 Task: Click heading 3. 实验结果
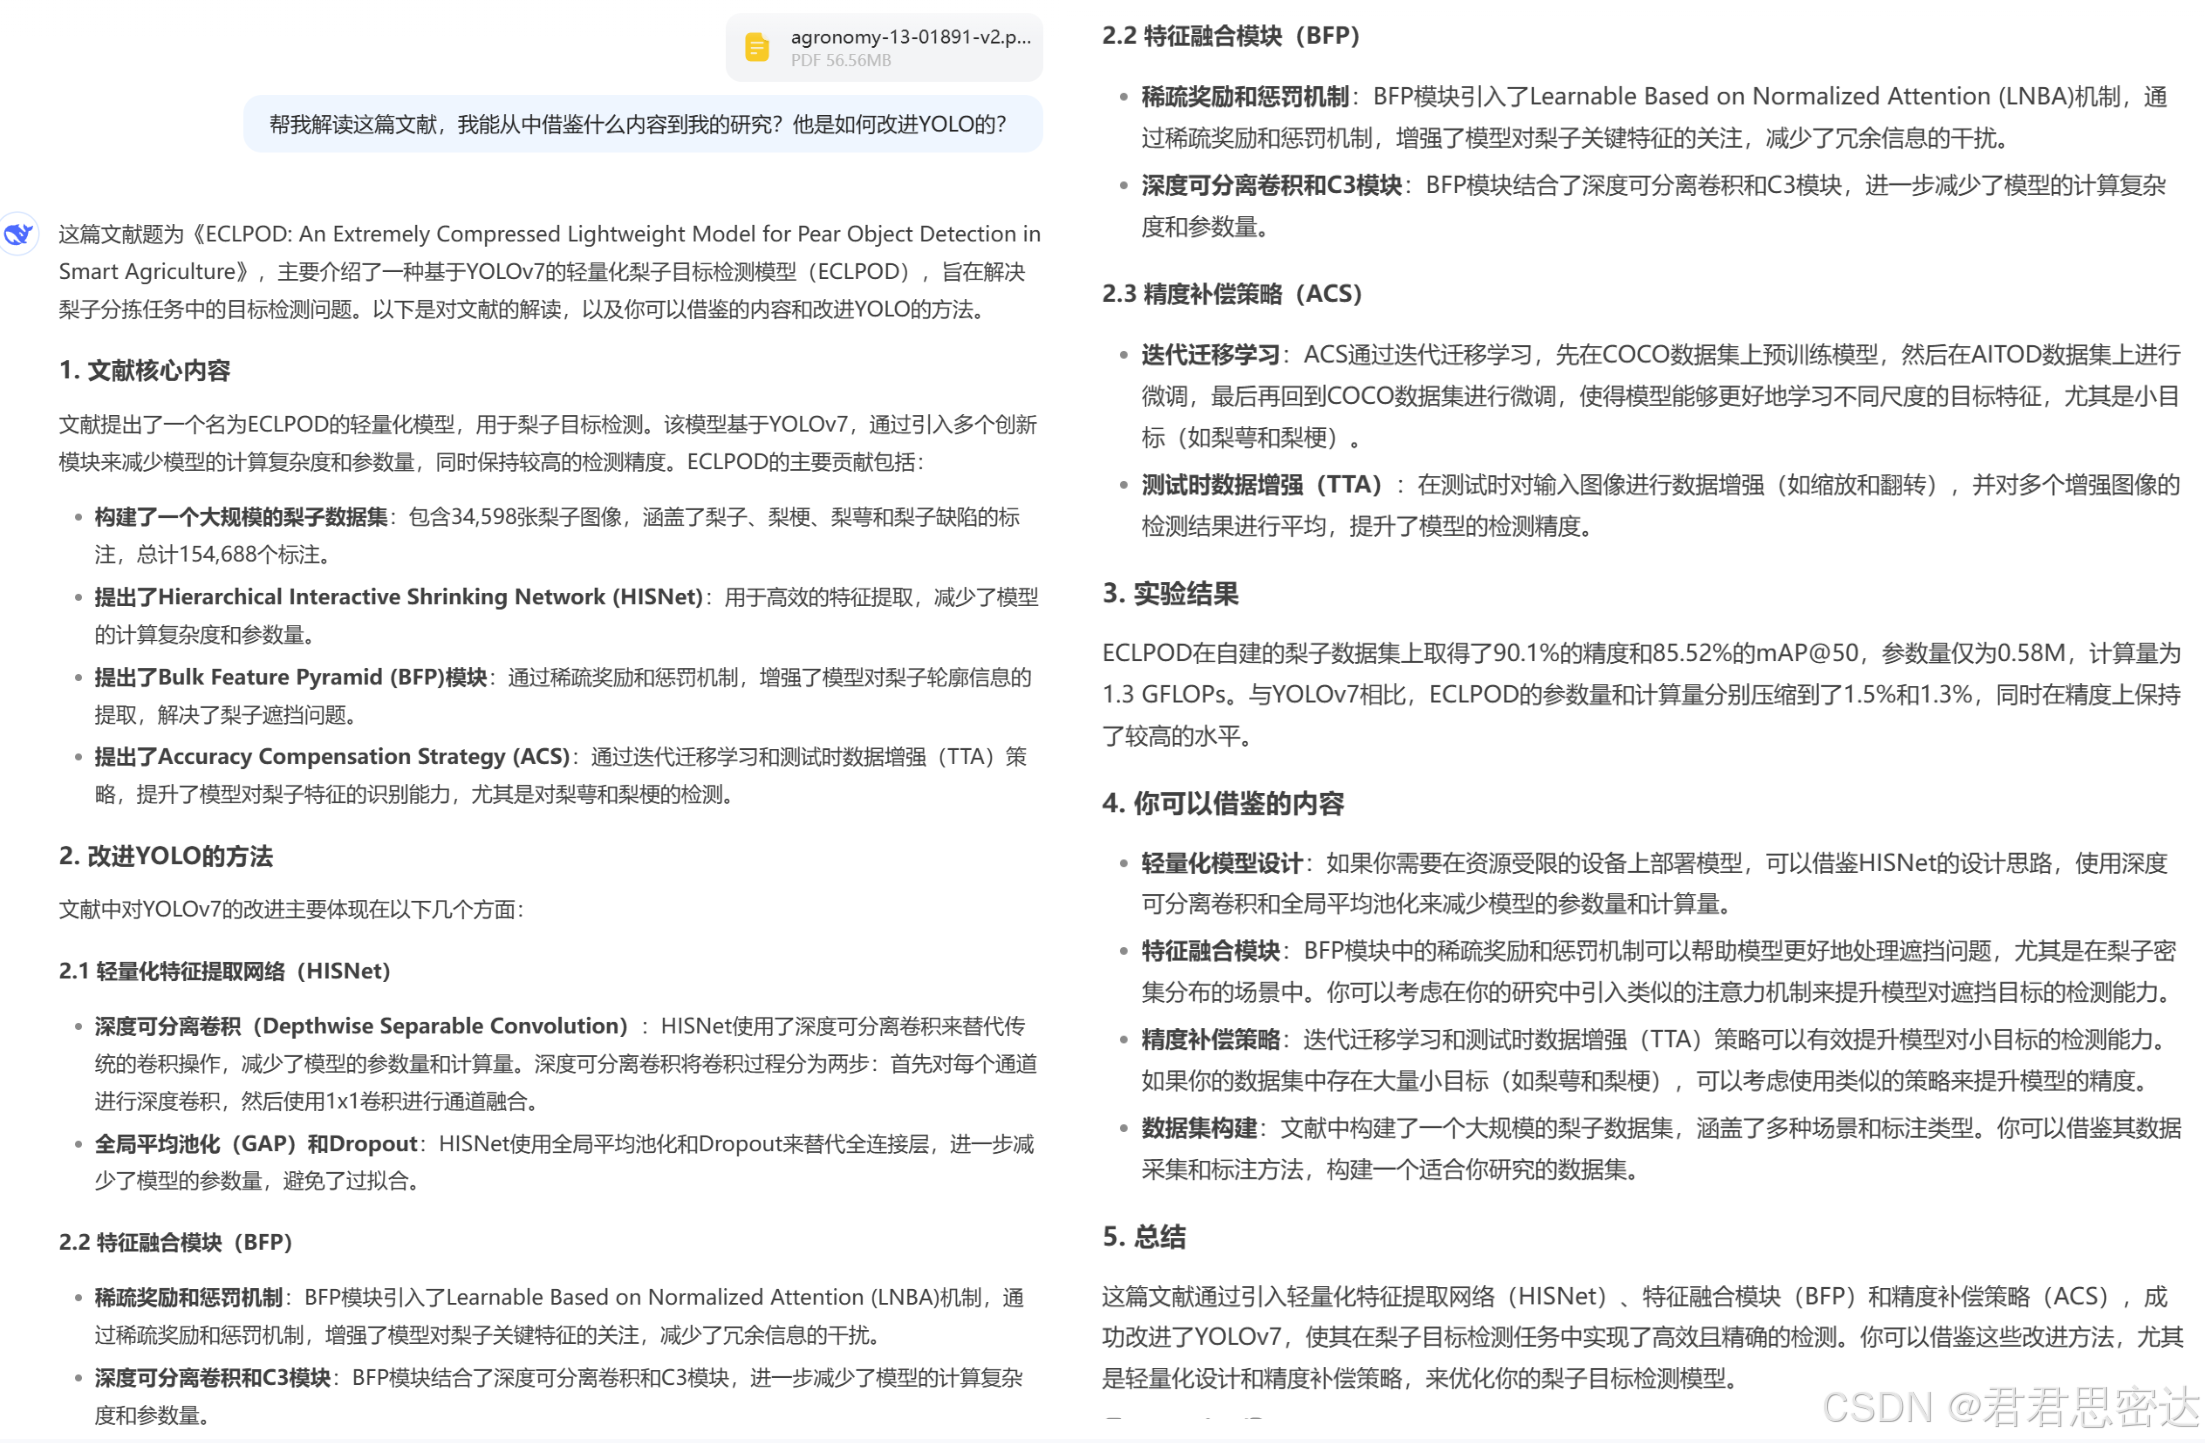click(x=1169, y=594)
